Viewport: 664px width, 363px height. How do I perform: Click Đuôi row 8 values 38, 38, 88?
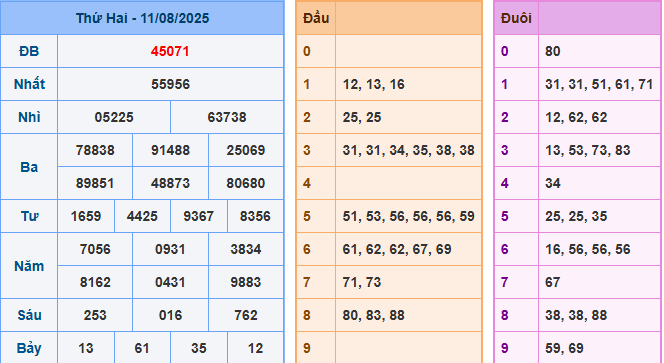(576, 316)
